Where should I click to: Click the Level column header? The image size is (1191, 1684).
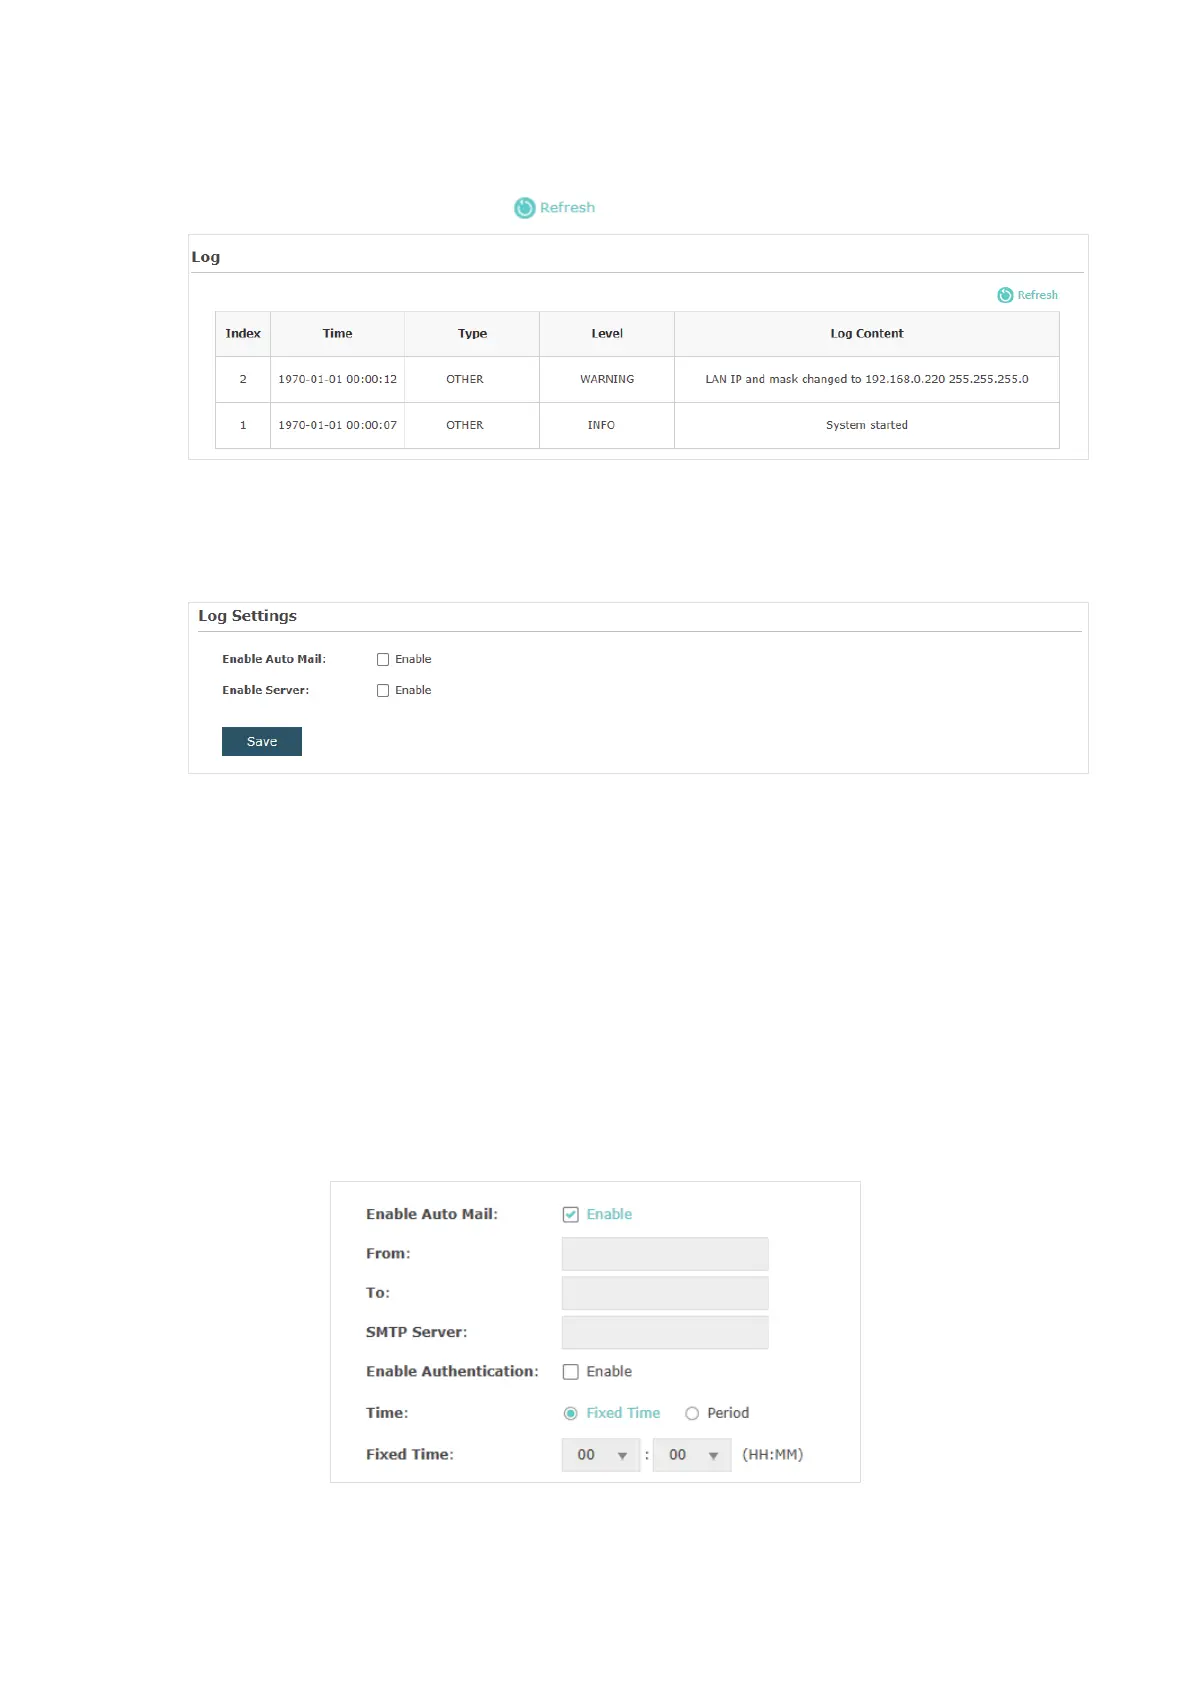pos(607,334)
